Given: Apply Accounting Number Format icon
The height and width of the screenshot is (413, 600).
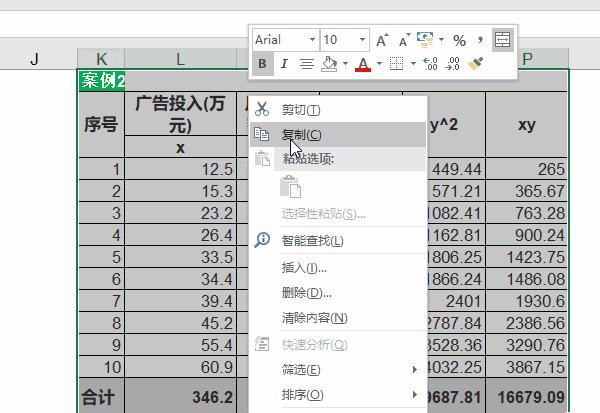Looking at the screenshot, I should (425, 39).
